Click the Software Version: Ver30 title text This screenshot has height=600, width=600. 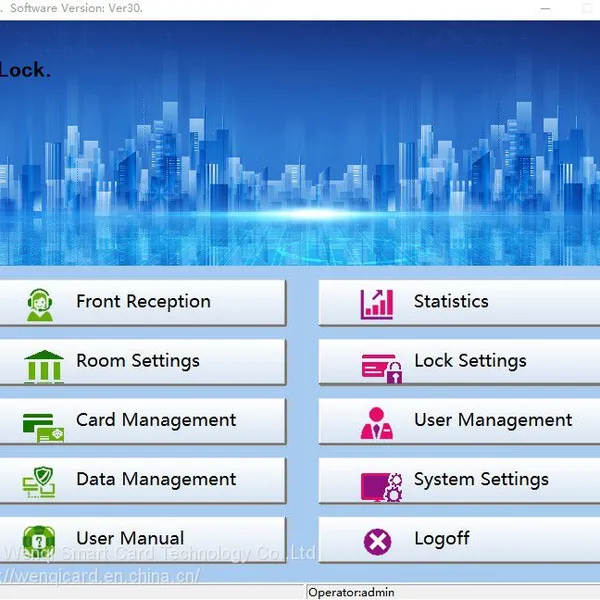point(76,8)
